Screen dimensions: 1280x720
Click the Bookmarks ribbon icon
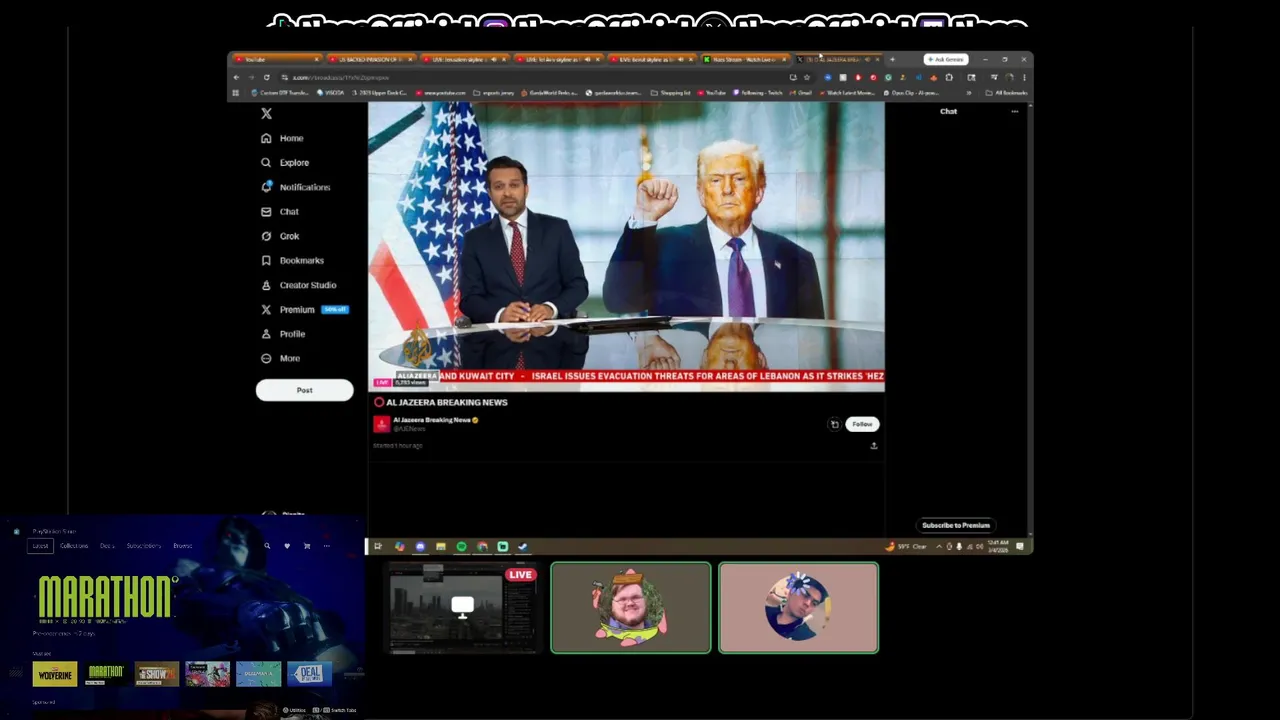tap(266, 260)
